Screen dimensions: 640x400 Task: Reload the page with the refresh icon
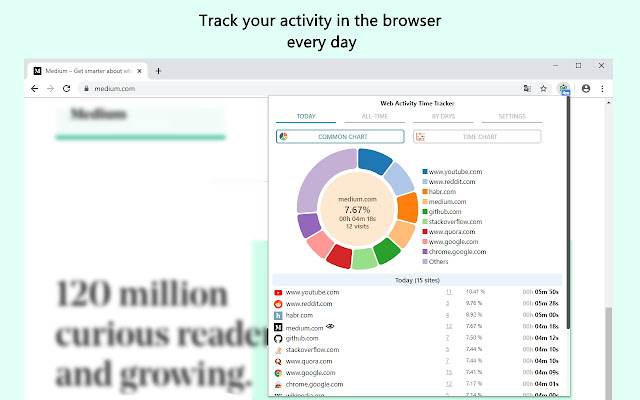tap(67, 89)
